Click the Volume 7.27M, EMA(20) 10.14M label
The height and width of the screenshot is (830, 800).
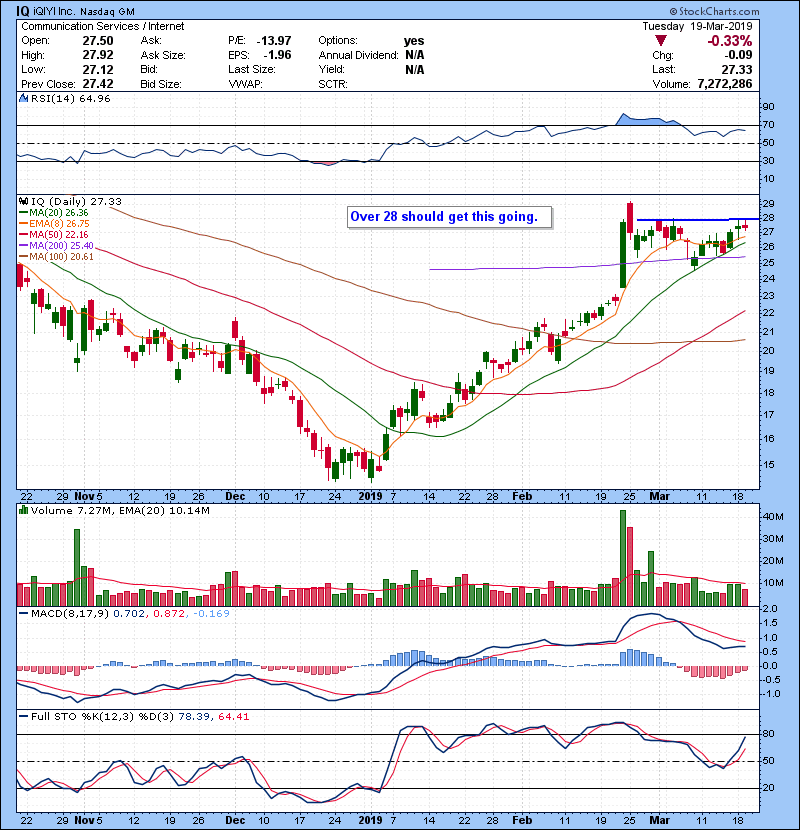point(120,511)
